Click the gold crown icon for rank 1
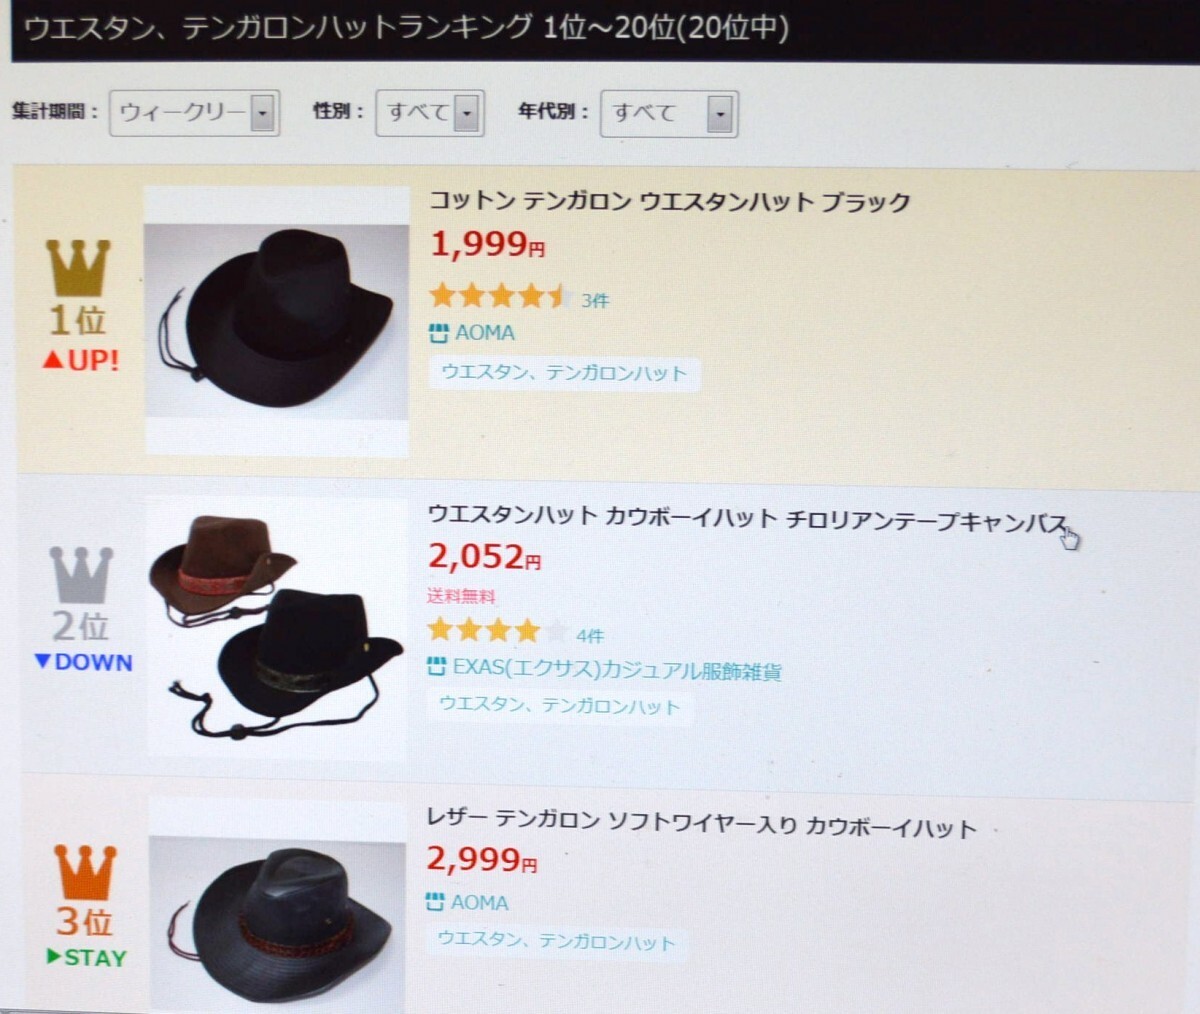This screenshot has height=1014, width=1200. click(x=78, y=268)
